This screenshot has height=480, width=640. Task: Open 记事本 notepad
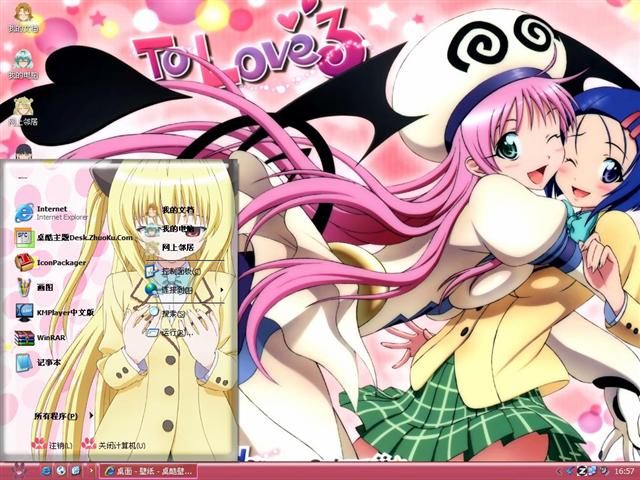tap(38, 362)
